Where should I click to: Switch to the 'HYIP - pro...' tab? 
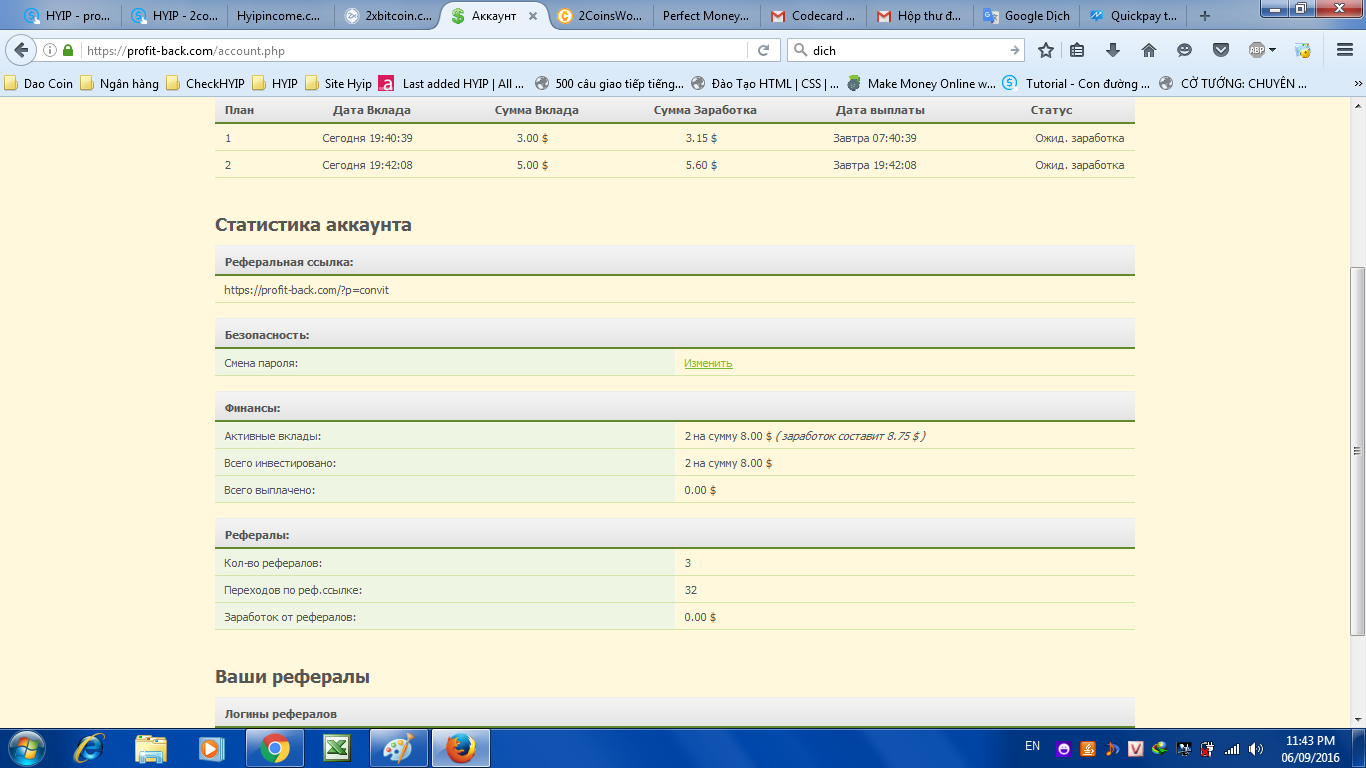pos(66,16)
